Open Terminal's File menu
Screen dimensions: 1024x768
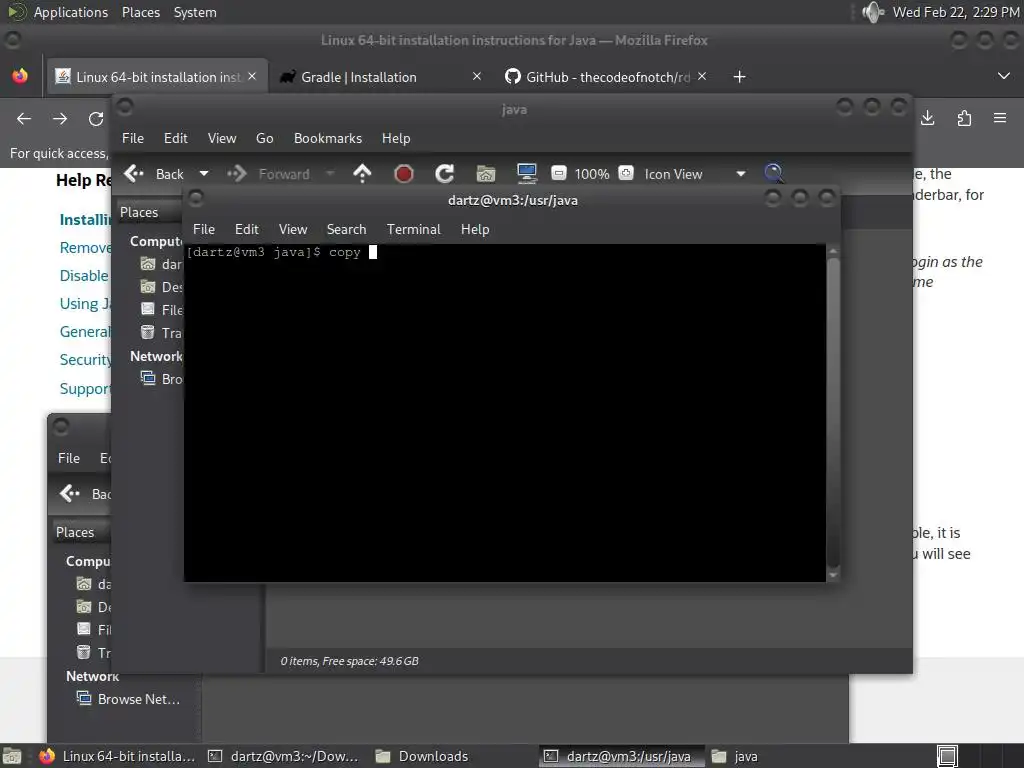(x=204, y=229)
